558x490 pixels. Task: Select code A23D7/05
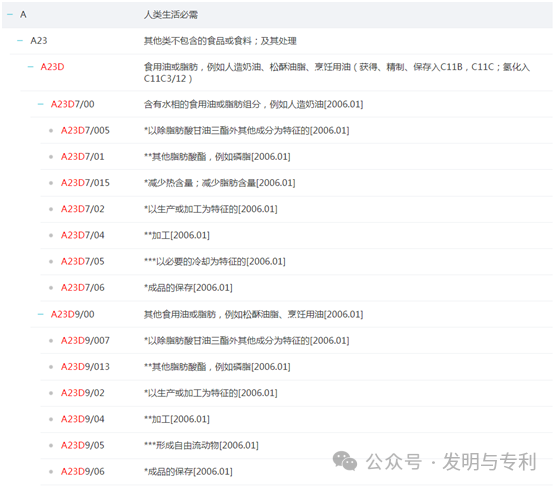(x=83, y=262)
